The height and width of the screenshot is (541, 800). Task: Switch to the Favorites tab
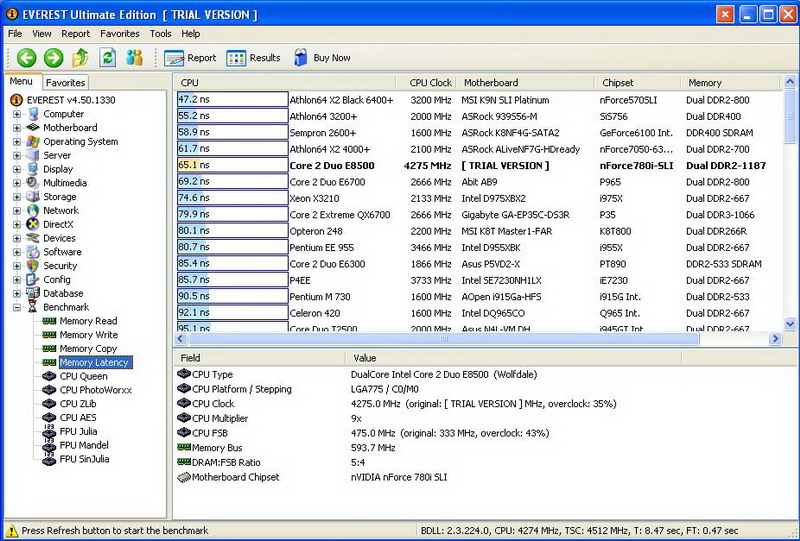click(66, 83)
